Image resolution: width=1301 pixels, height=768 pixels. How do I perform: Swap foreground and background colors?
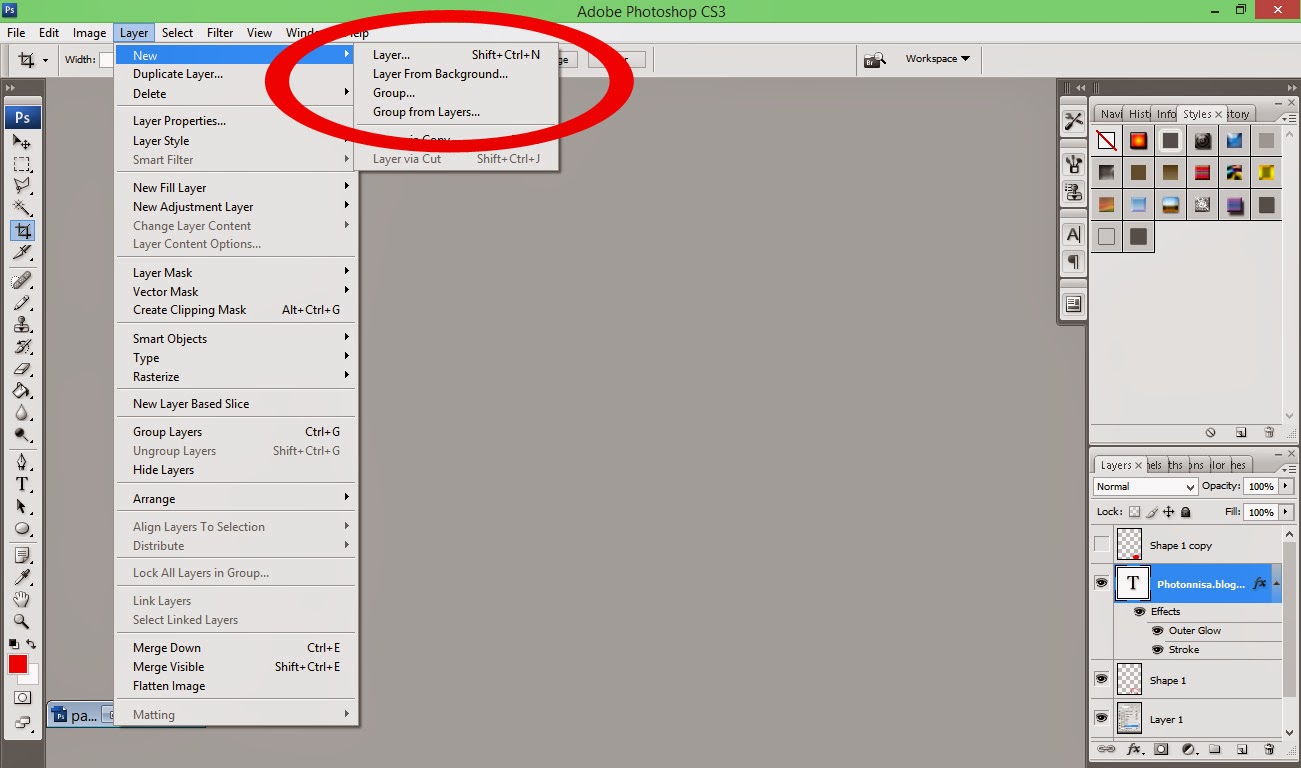point(31,644)
